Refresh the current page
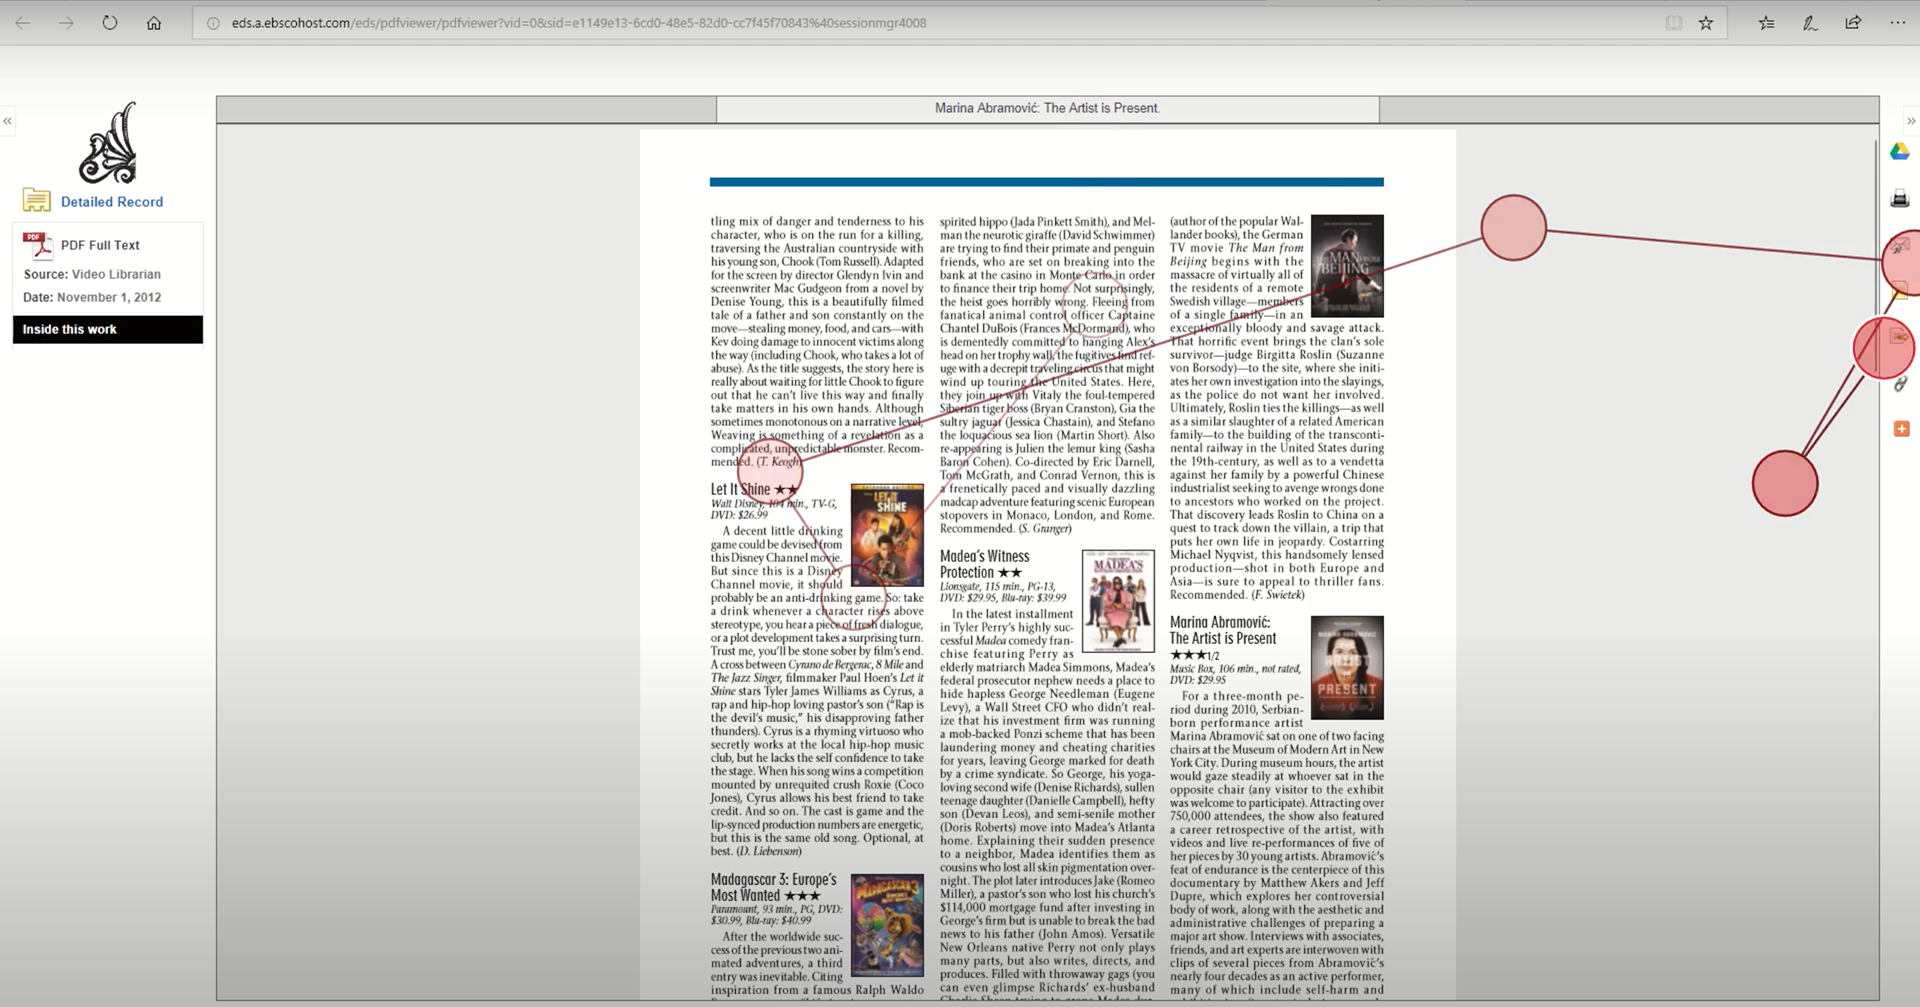The height and width of the screenshot is (1007, 1920). click(110, 23)
